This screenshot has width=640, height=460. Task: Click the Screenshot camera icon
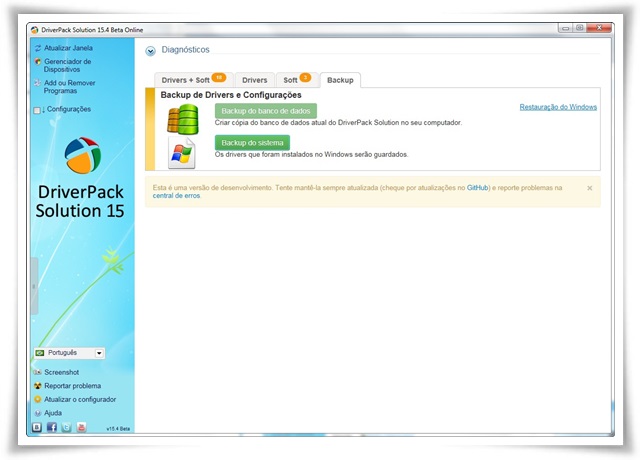[x=38, y=372]
